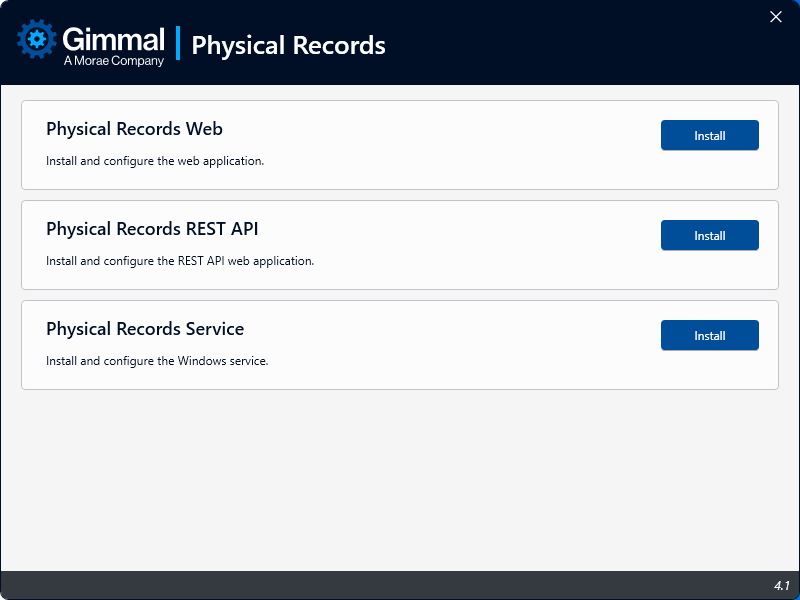
Task: Click the "A Morae Company" tagline
Action: 113,61
